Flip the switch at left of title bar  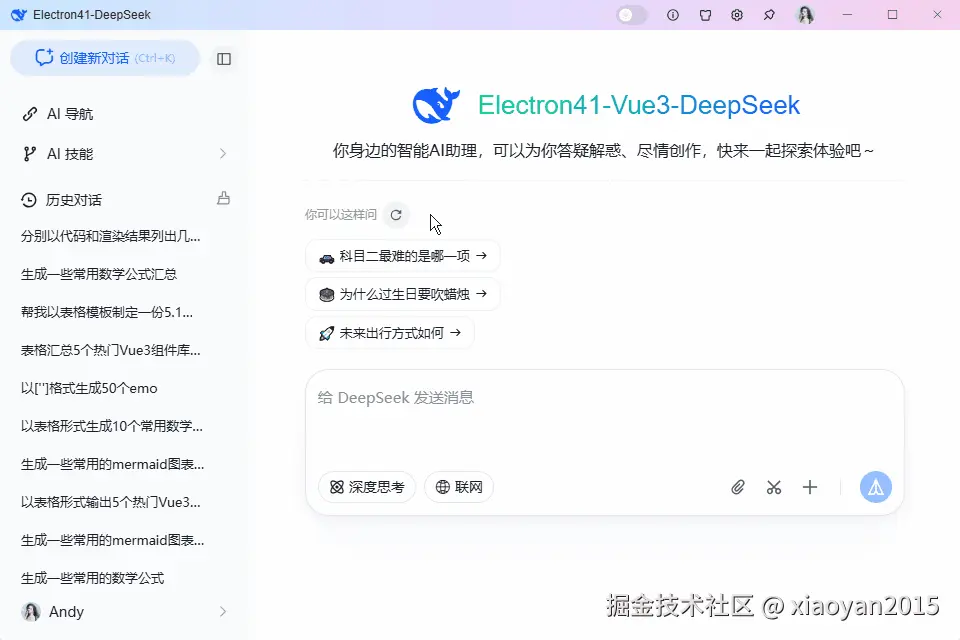pyautogui.click(x=629, y=15)
